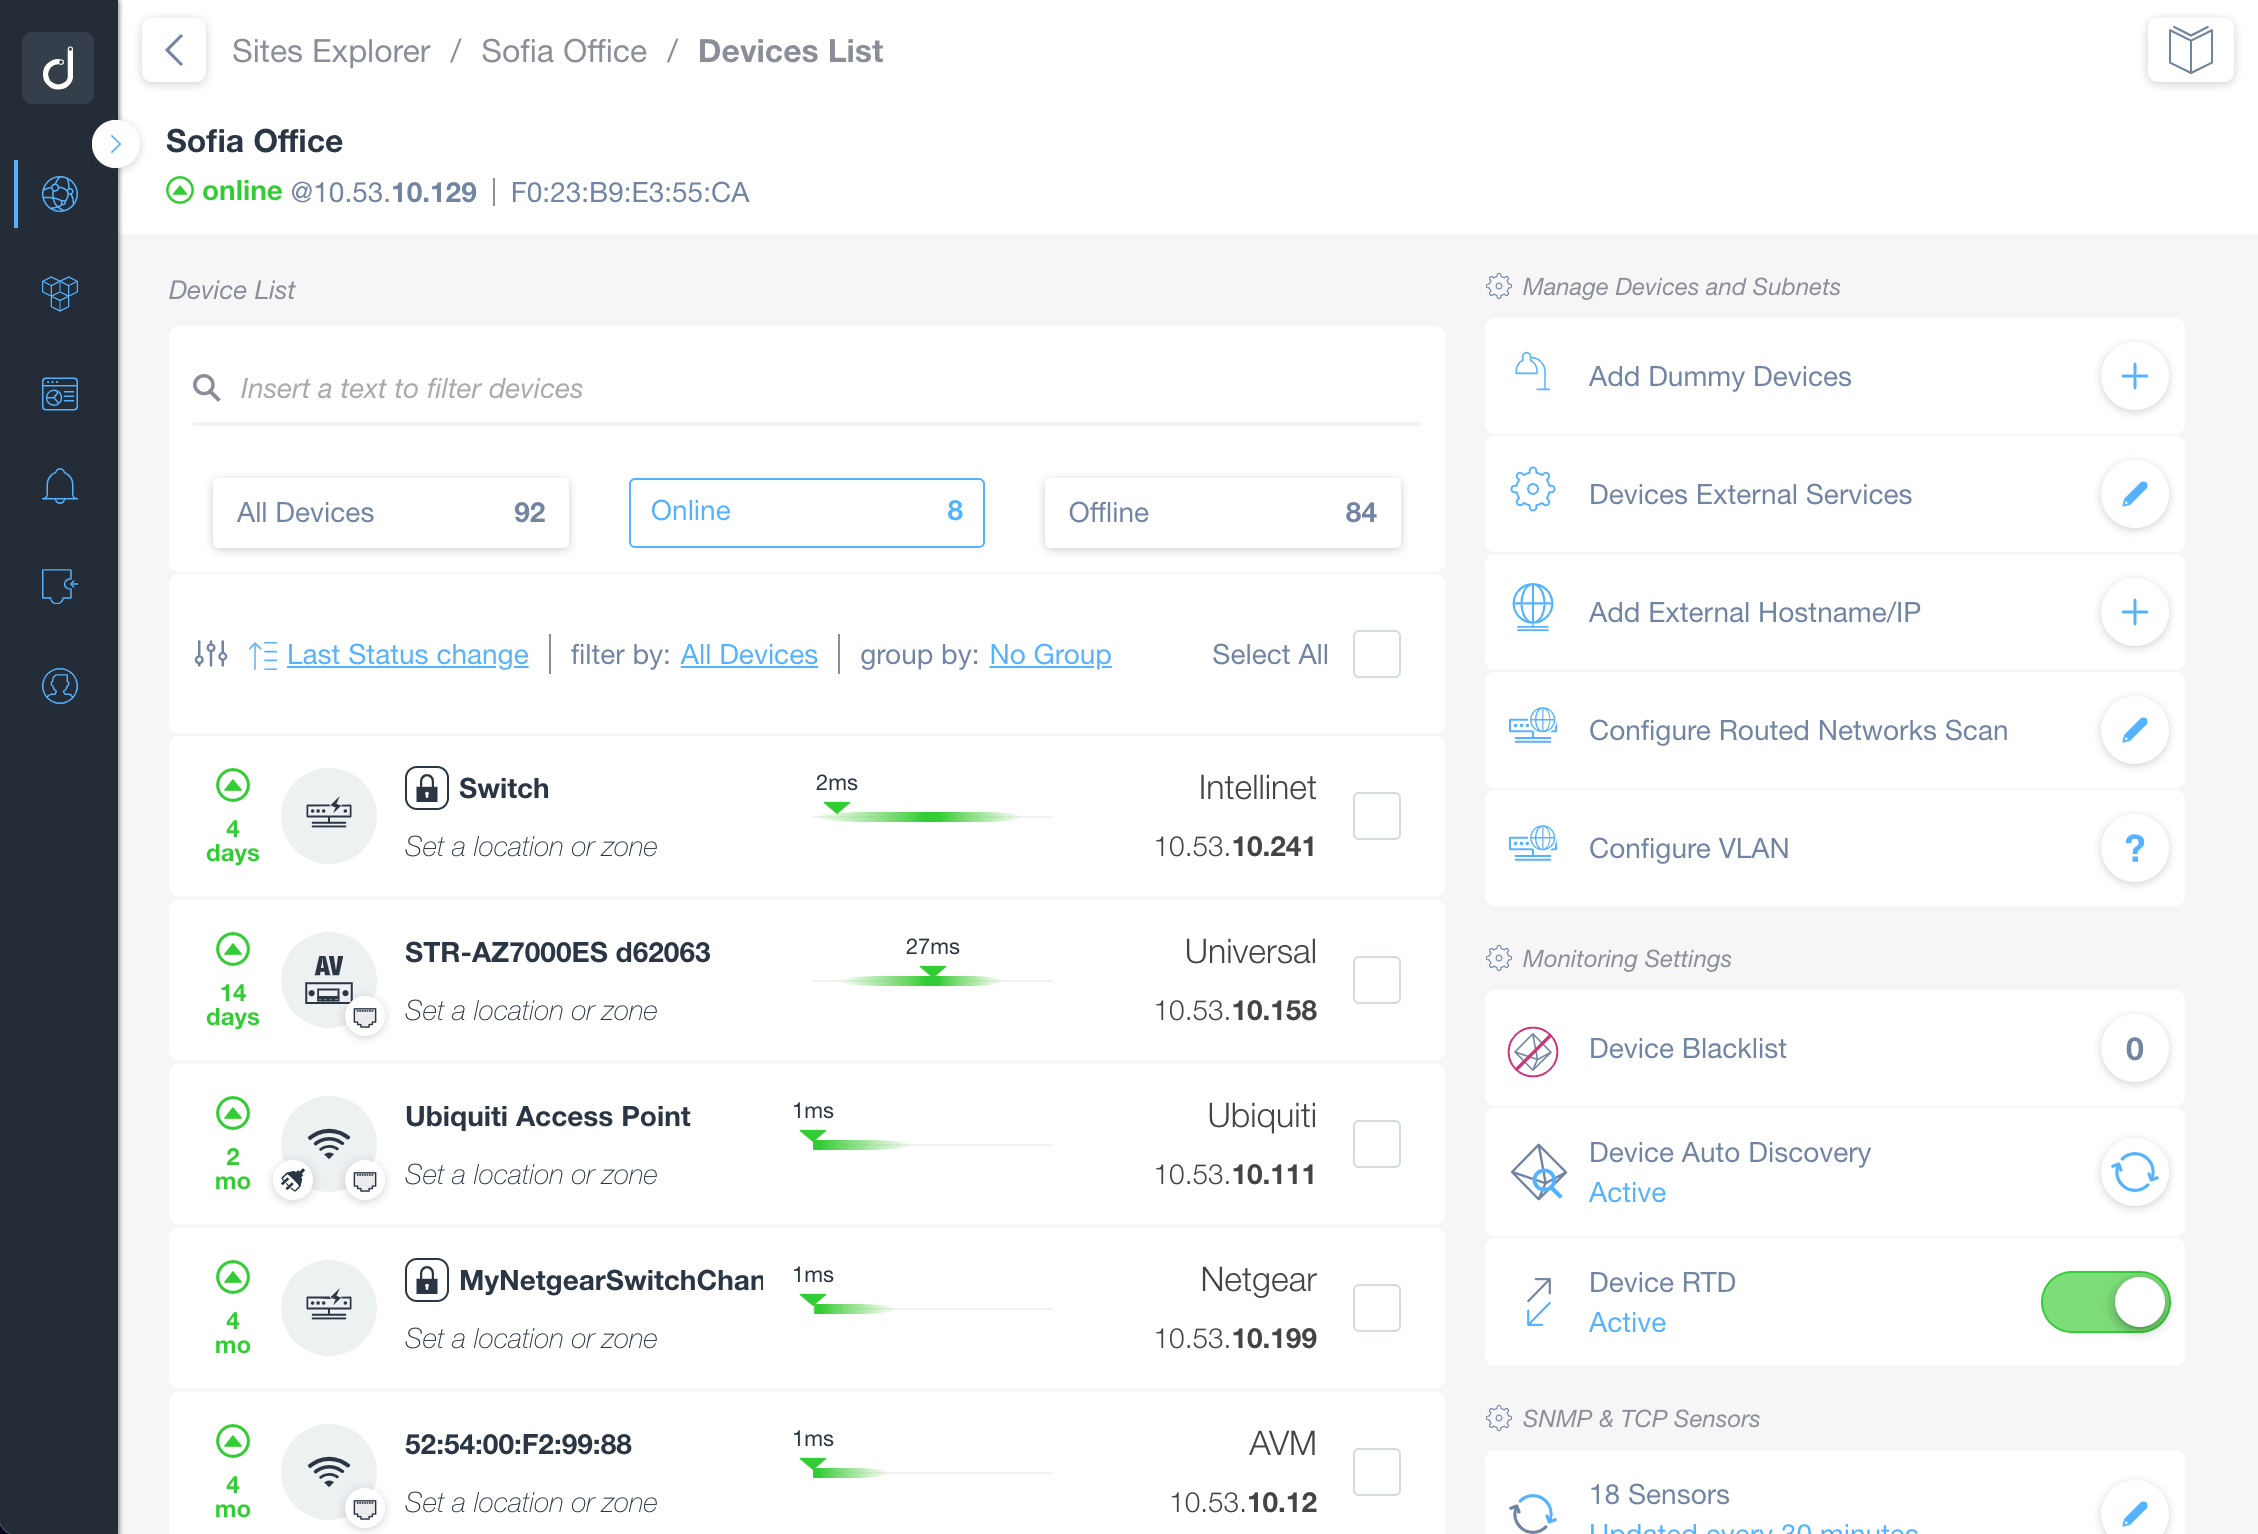Open Device Blacklist count button
The width and height of the screenshot is (2258, 1534).
tap(2134, 1048)
